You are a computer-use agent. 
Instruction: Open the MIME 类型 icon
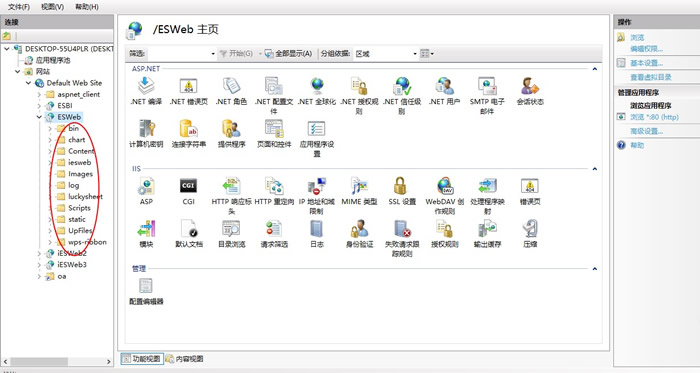(359, 186)
